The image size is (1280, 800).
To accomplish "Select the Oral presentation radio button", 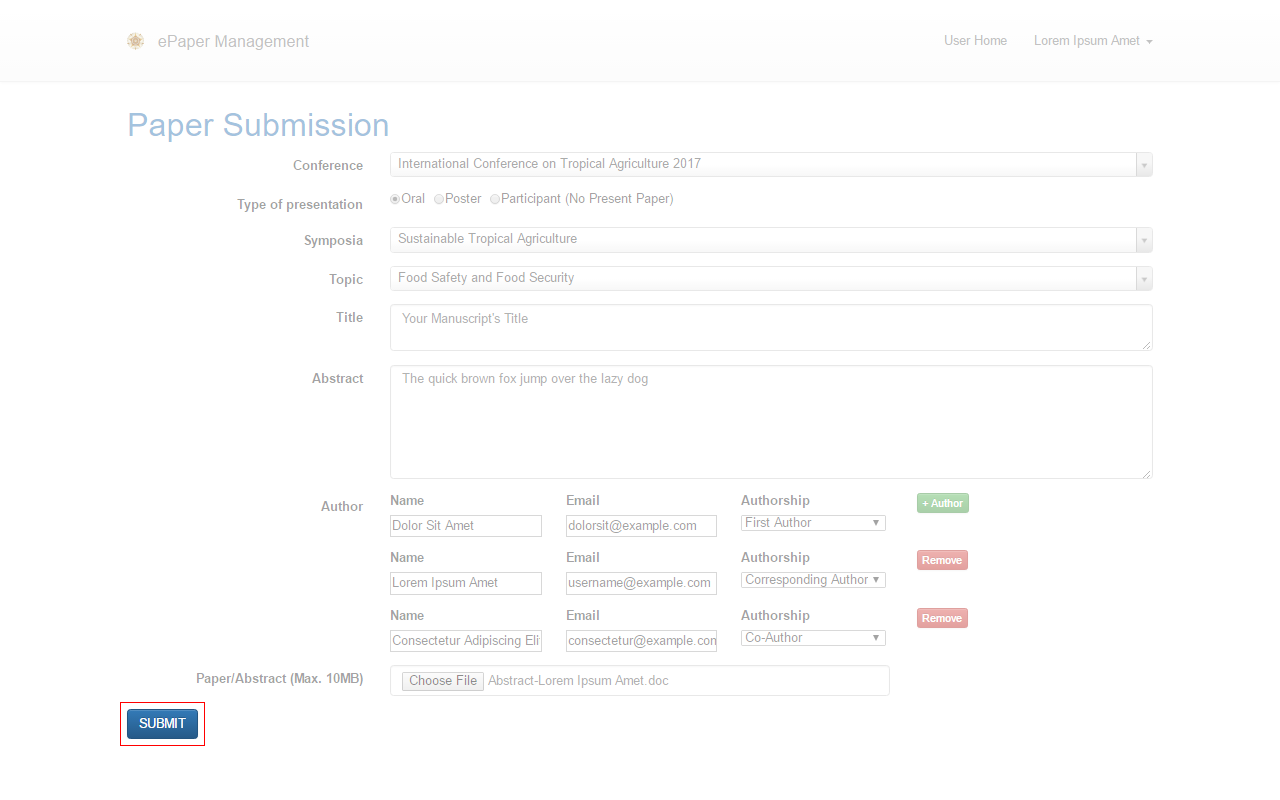I will coord(395,199).
